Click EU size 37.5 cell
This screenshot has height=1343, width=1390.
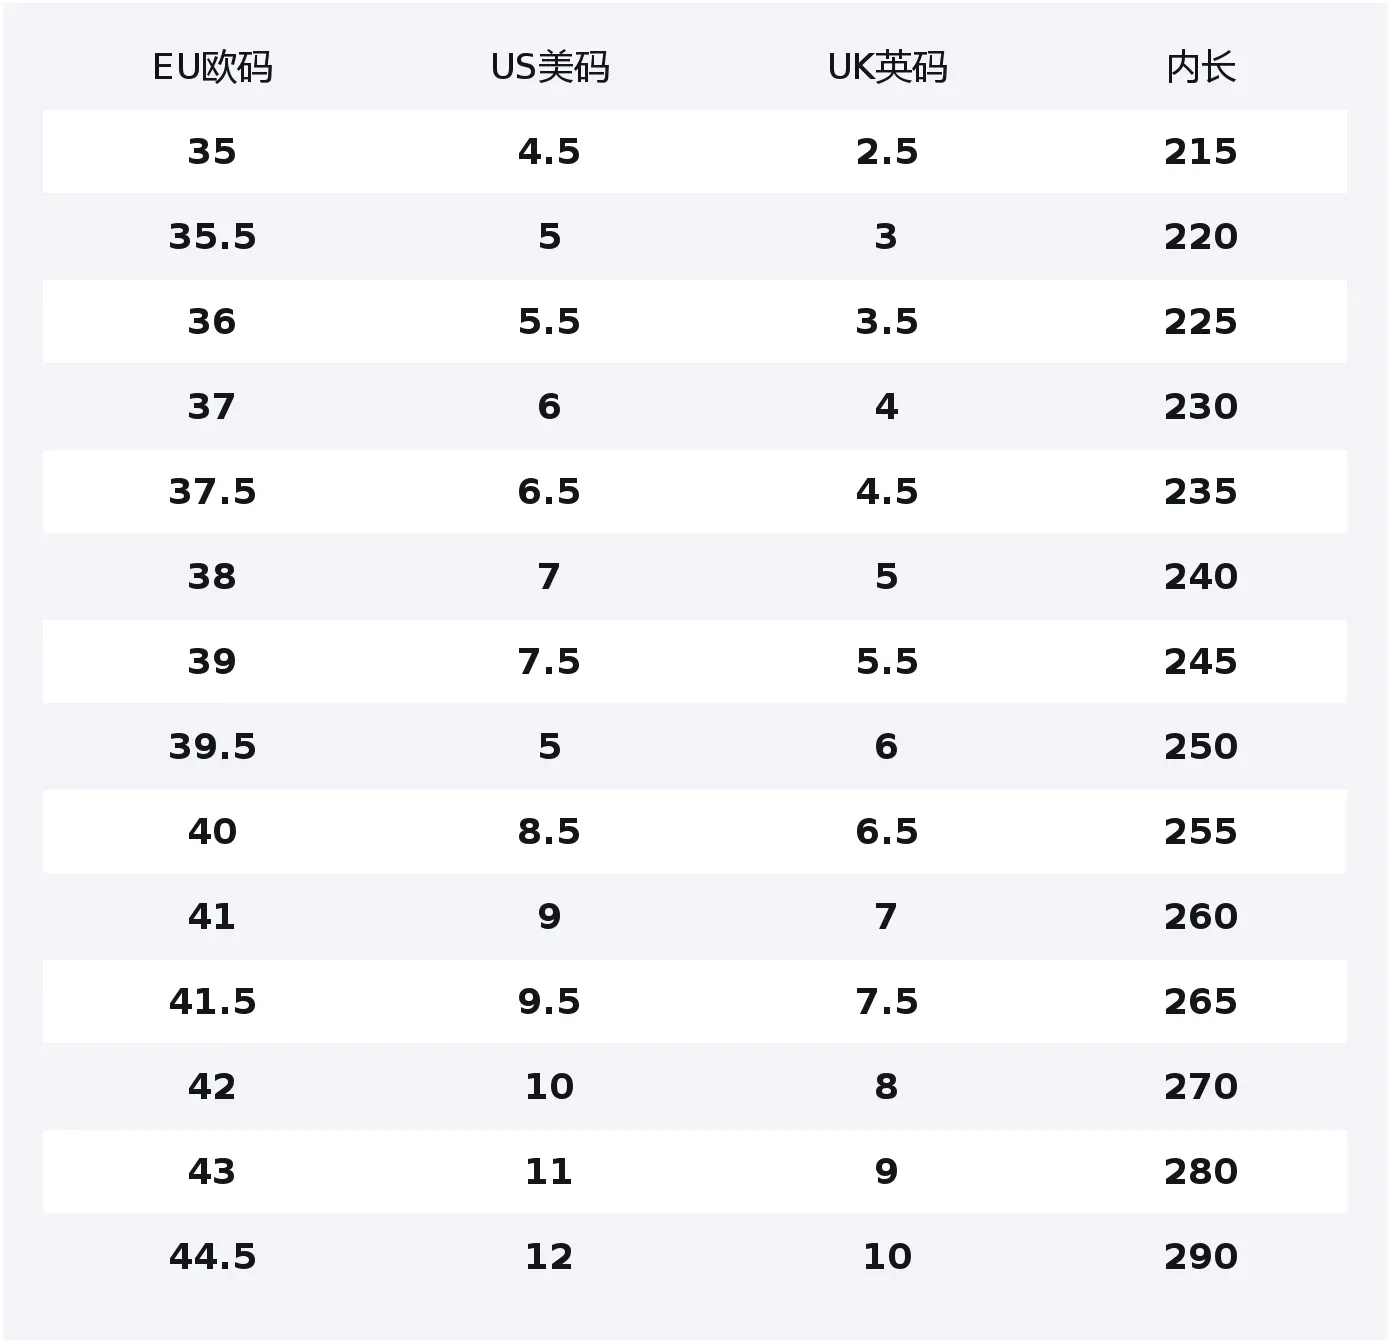coord(212,492)
